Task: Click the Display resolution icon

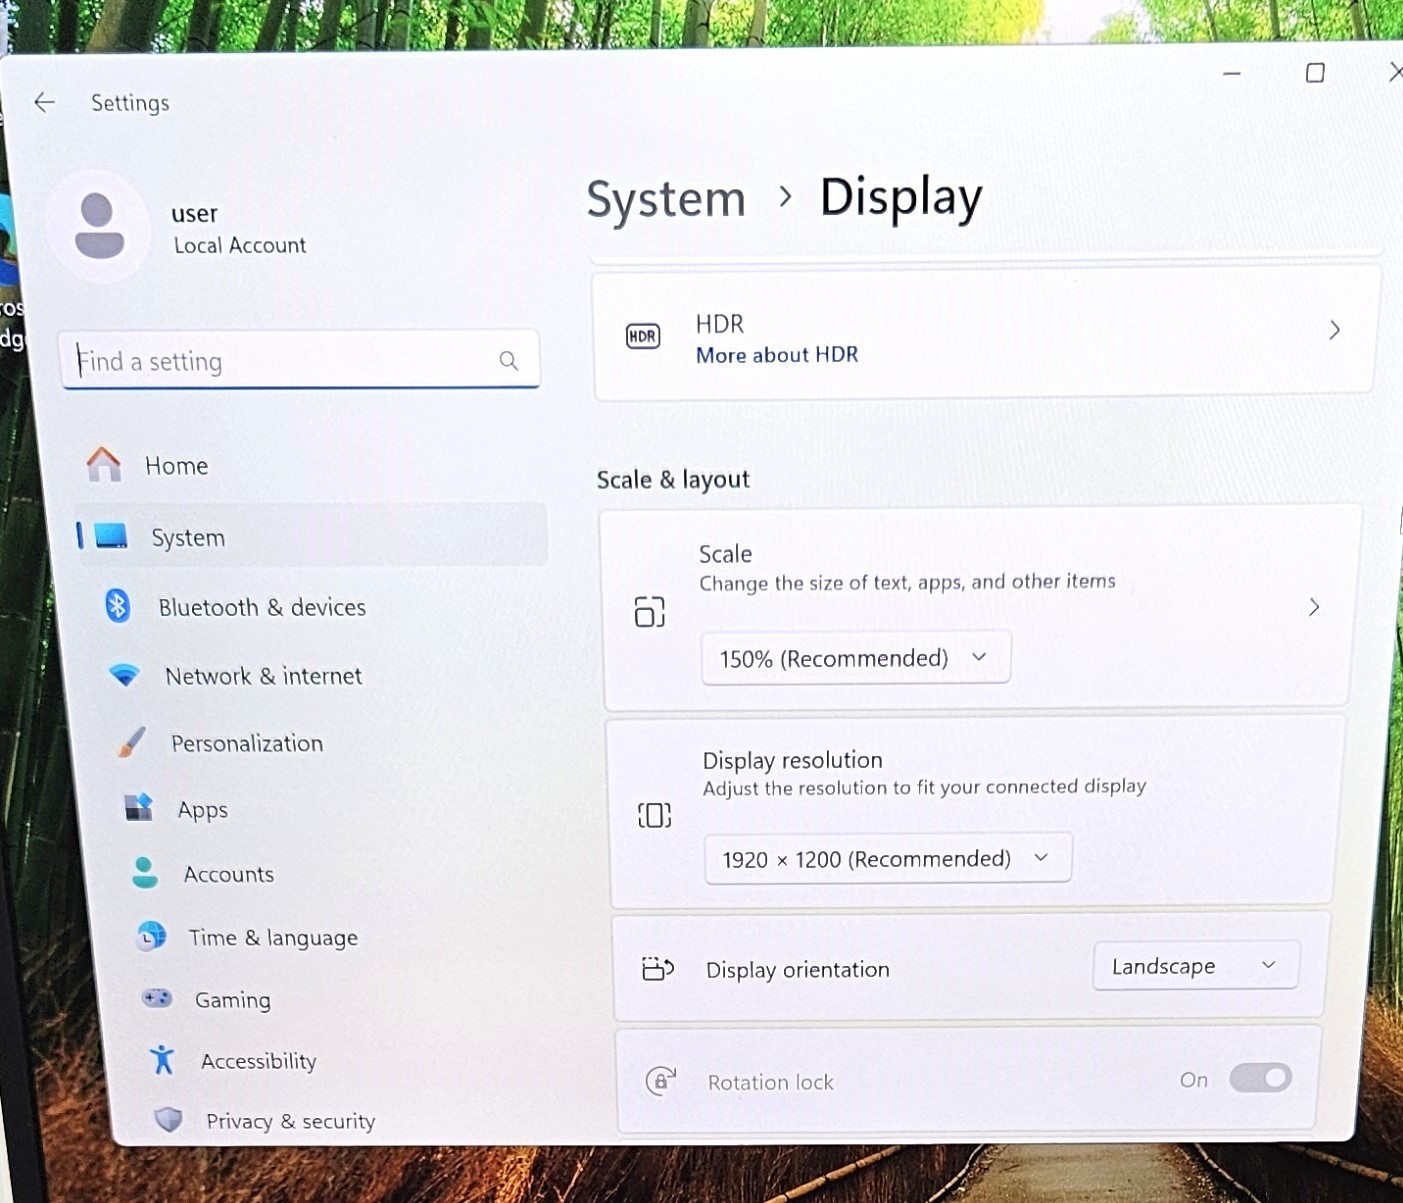Action: [x=655, y=815]
